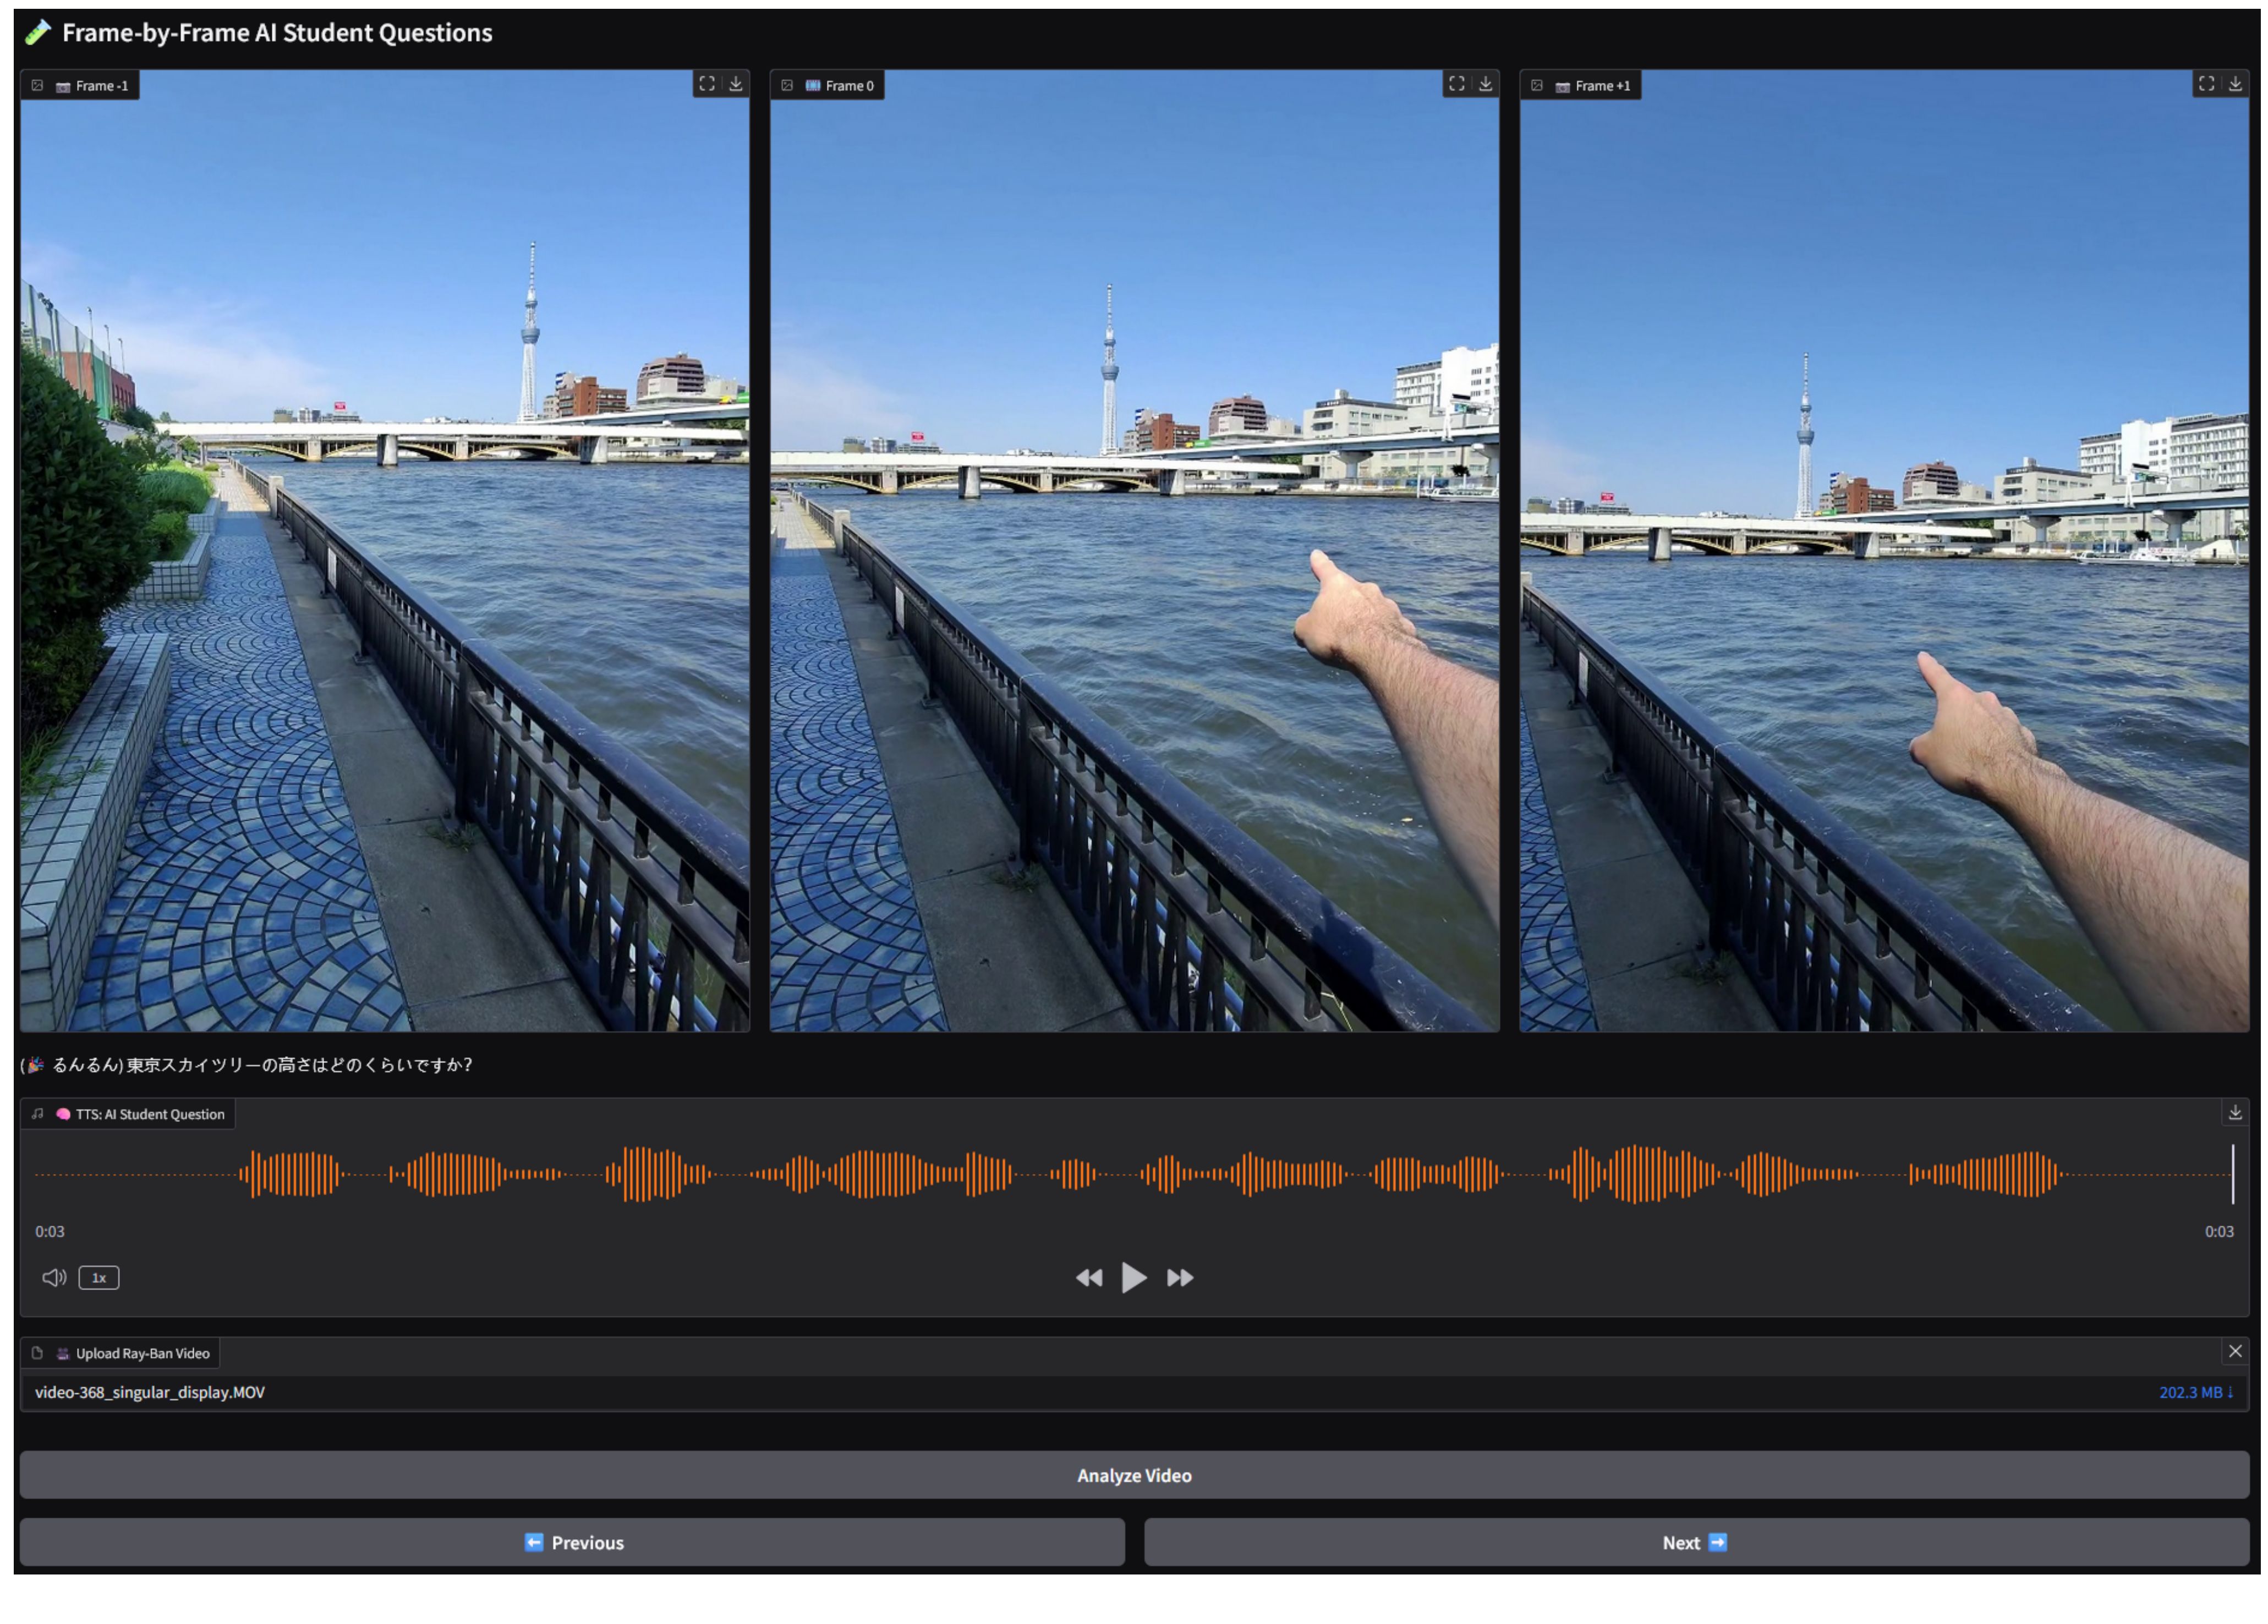
Task: Select the Frame 0 pointing-hand image
Action: 1134,550
